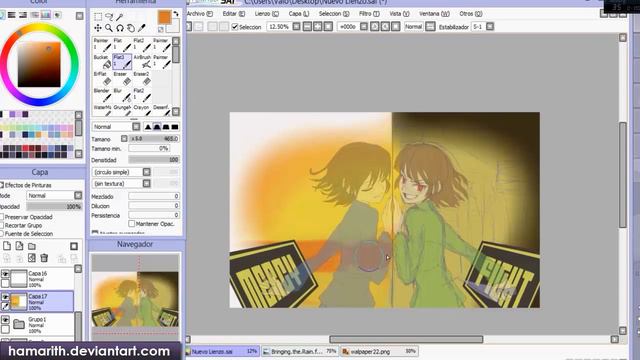Switch to Bringing.the.Rain document tab

(x=300, y=351)
